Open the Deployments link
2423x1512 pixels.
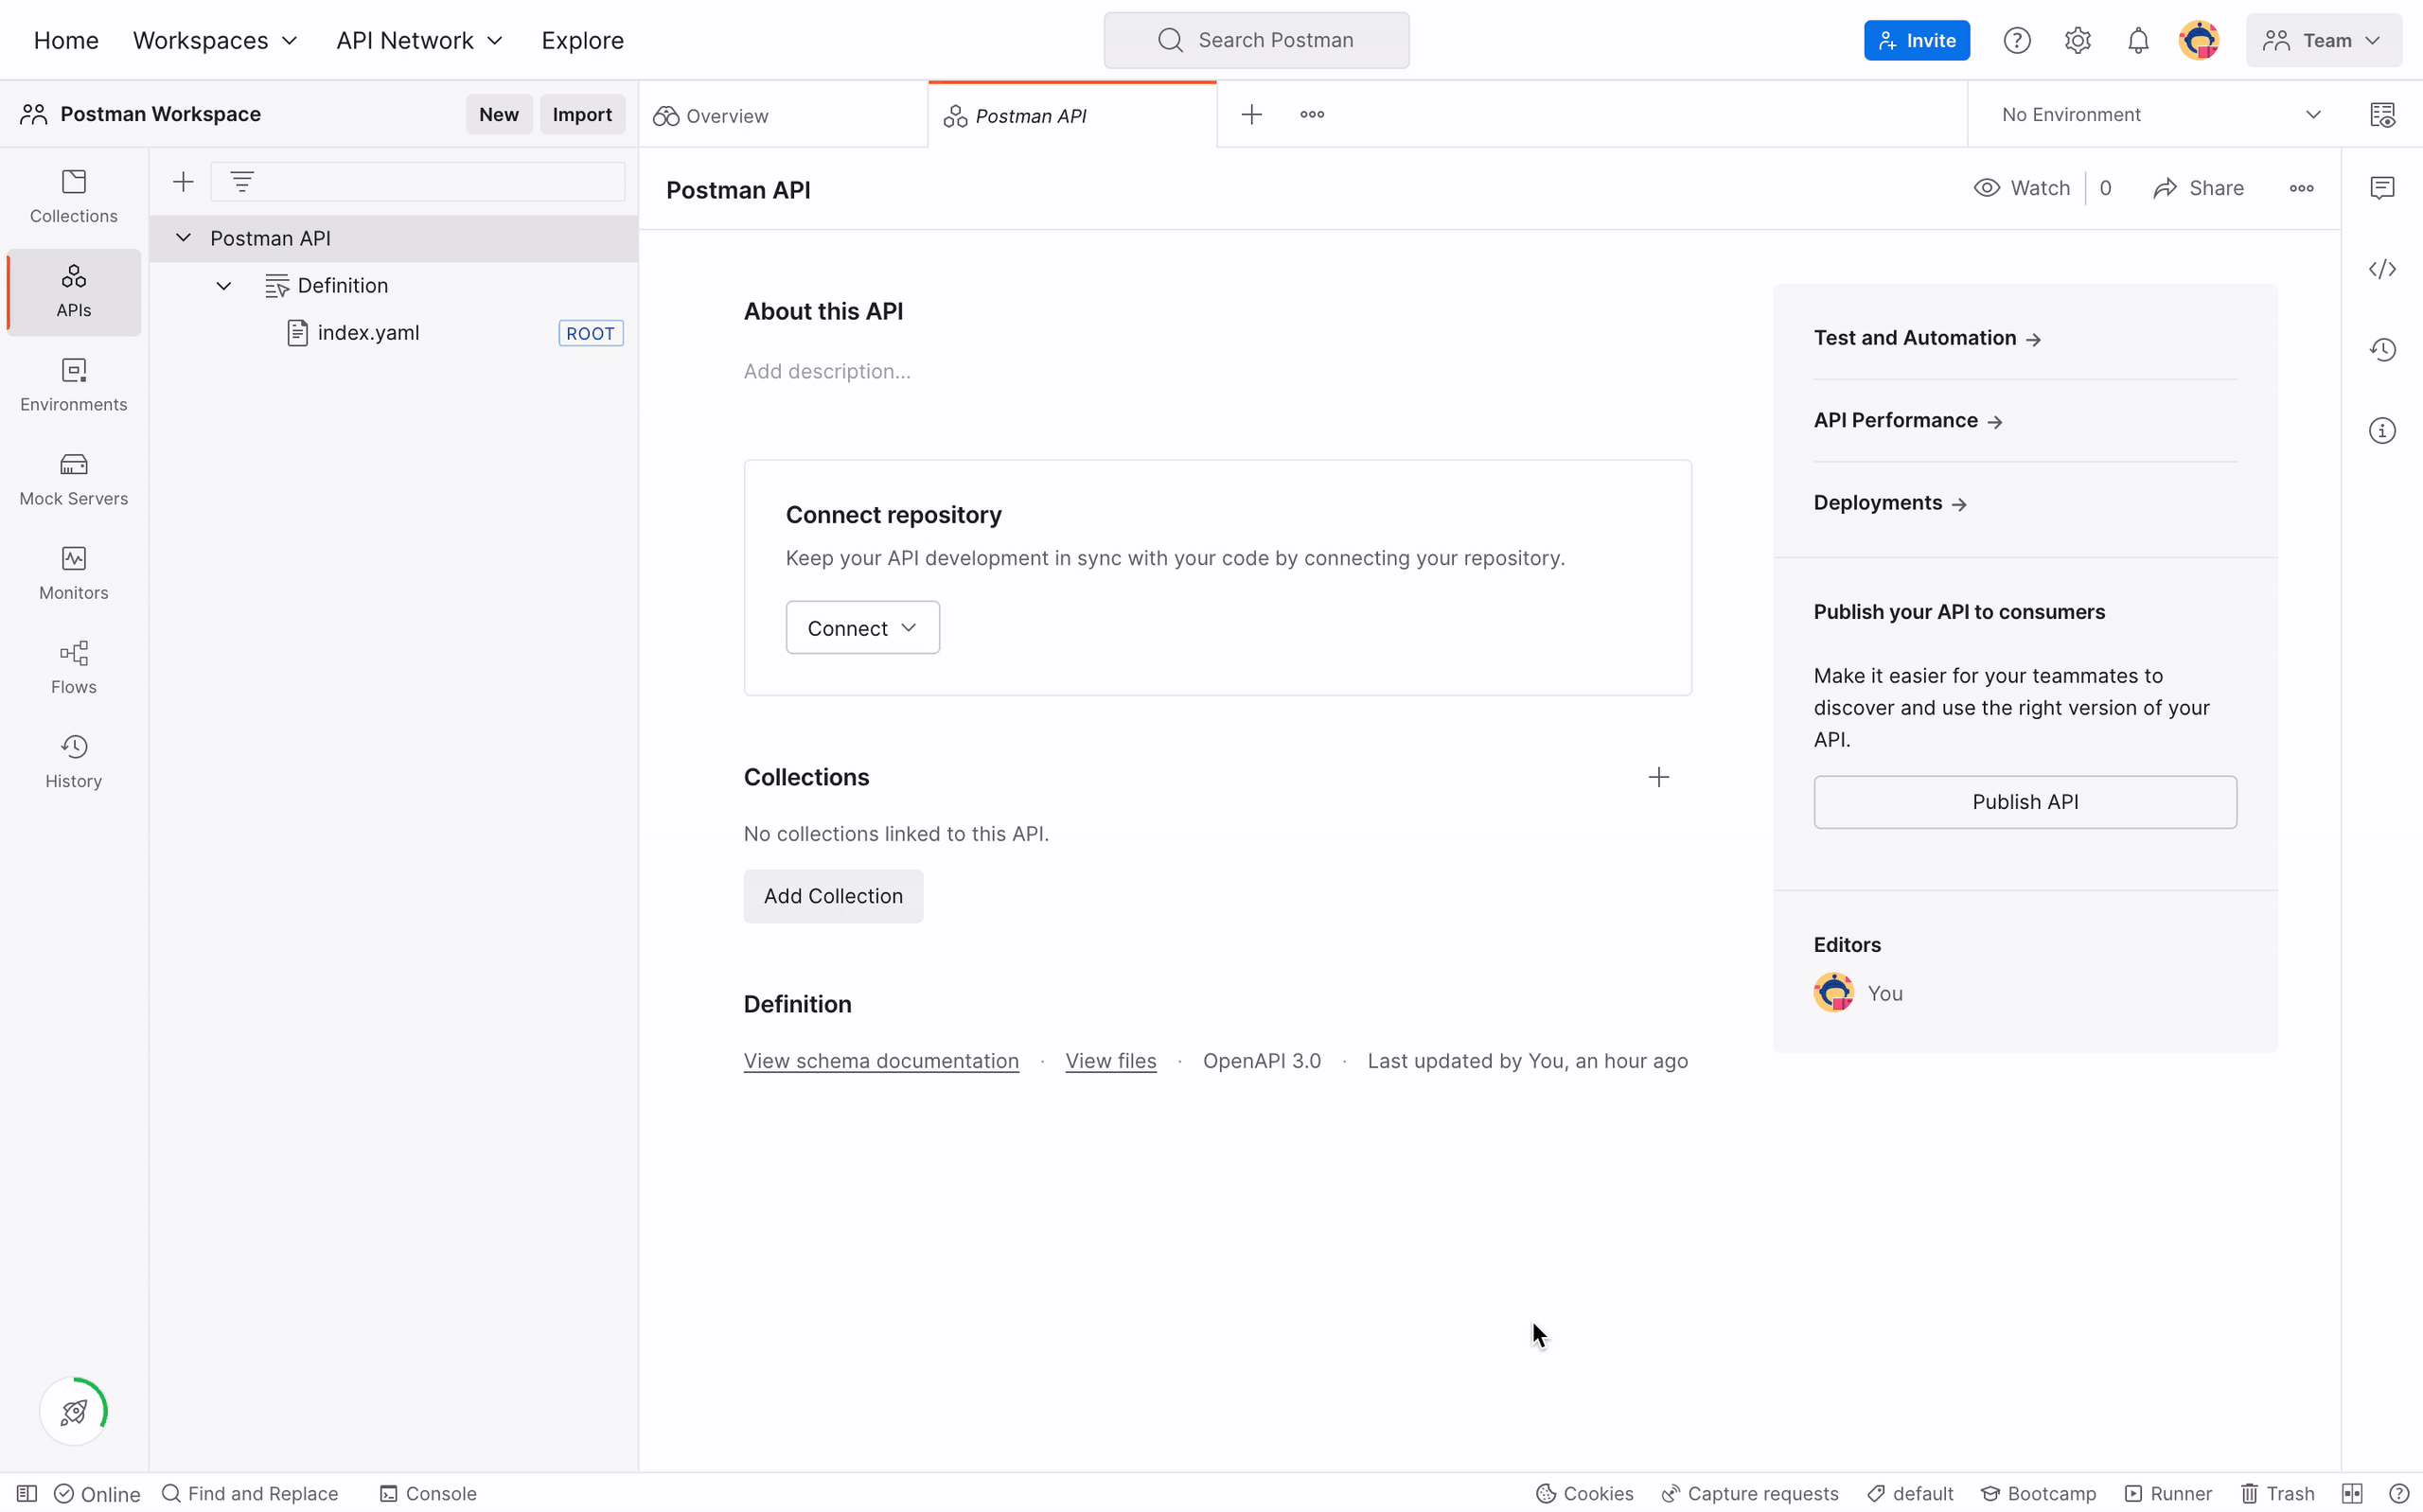click(x=1889, y=502)
